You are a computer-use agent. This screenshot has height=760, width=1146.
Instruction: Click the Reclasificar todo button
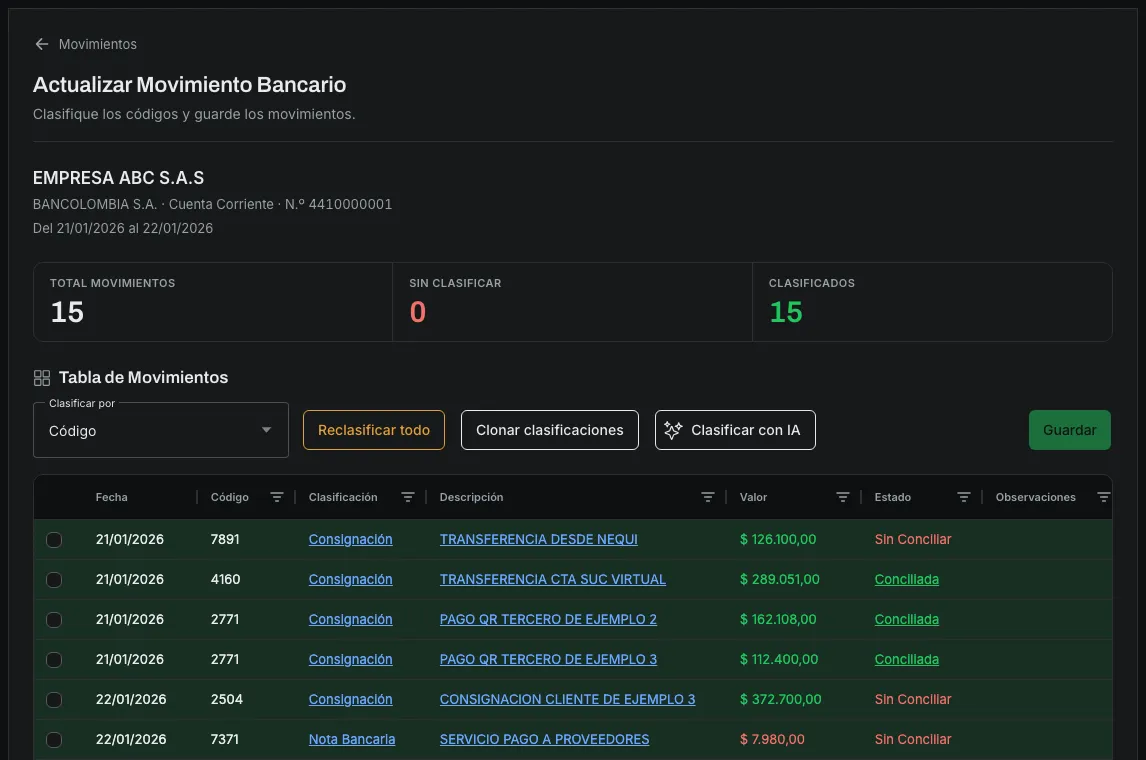373,430
